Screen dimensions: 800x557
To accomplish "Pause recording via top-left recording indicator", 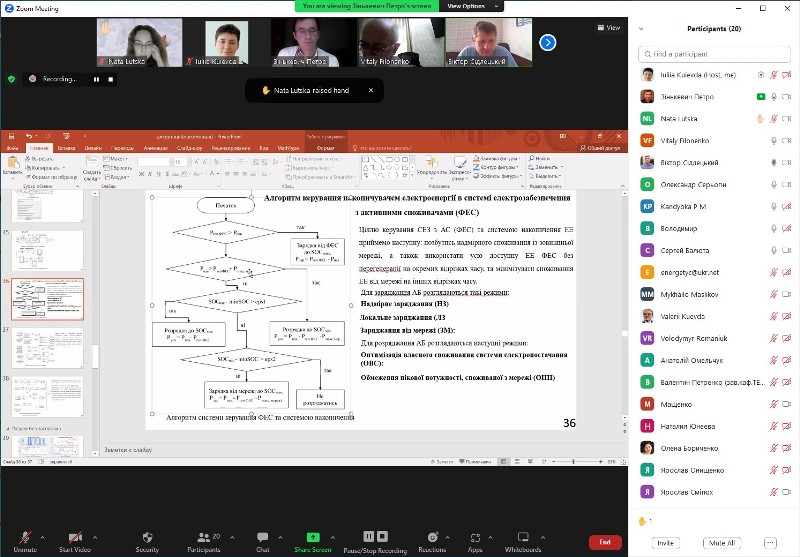I will [96, 80].
